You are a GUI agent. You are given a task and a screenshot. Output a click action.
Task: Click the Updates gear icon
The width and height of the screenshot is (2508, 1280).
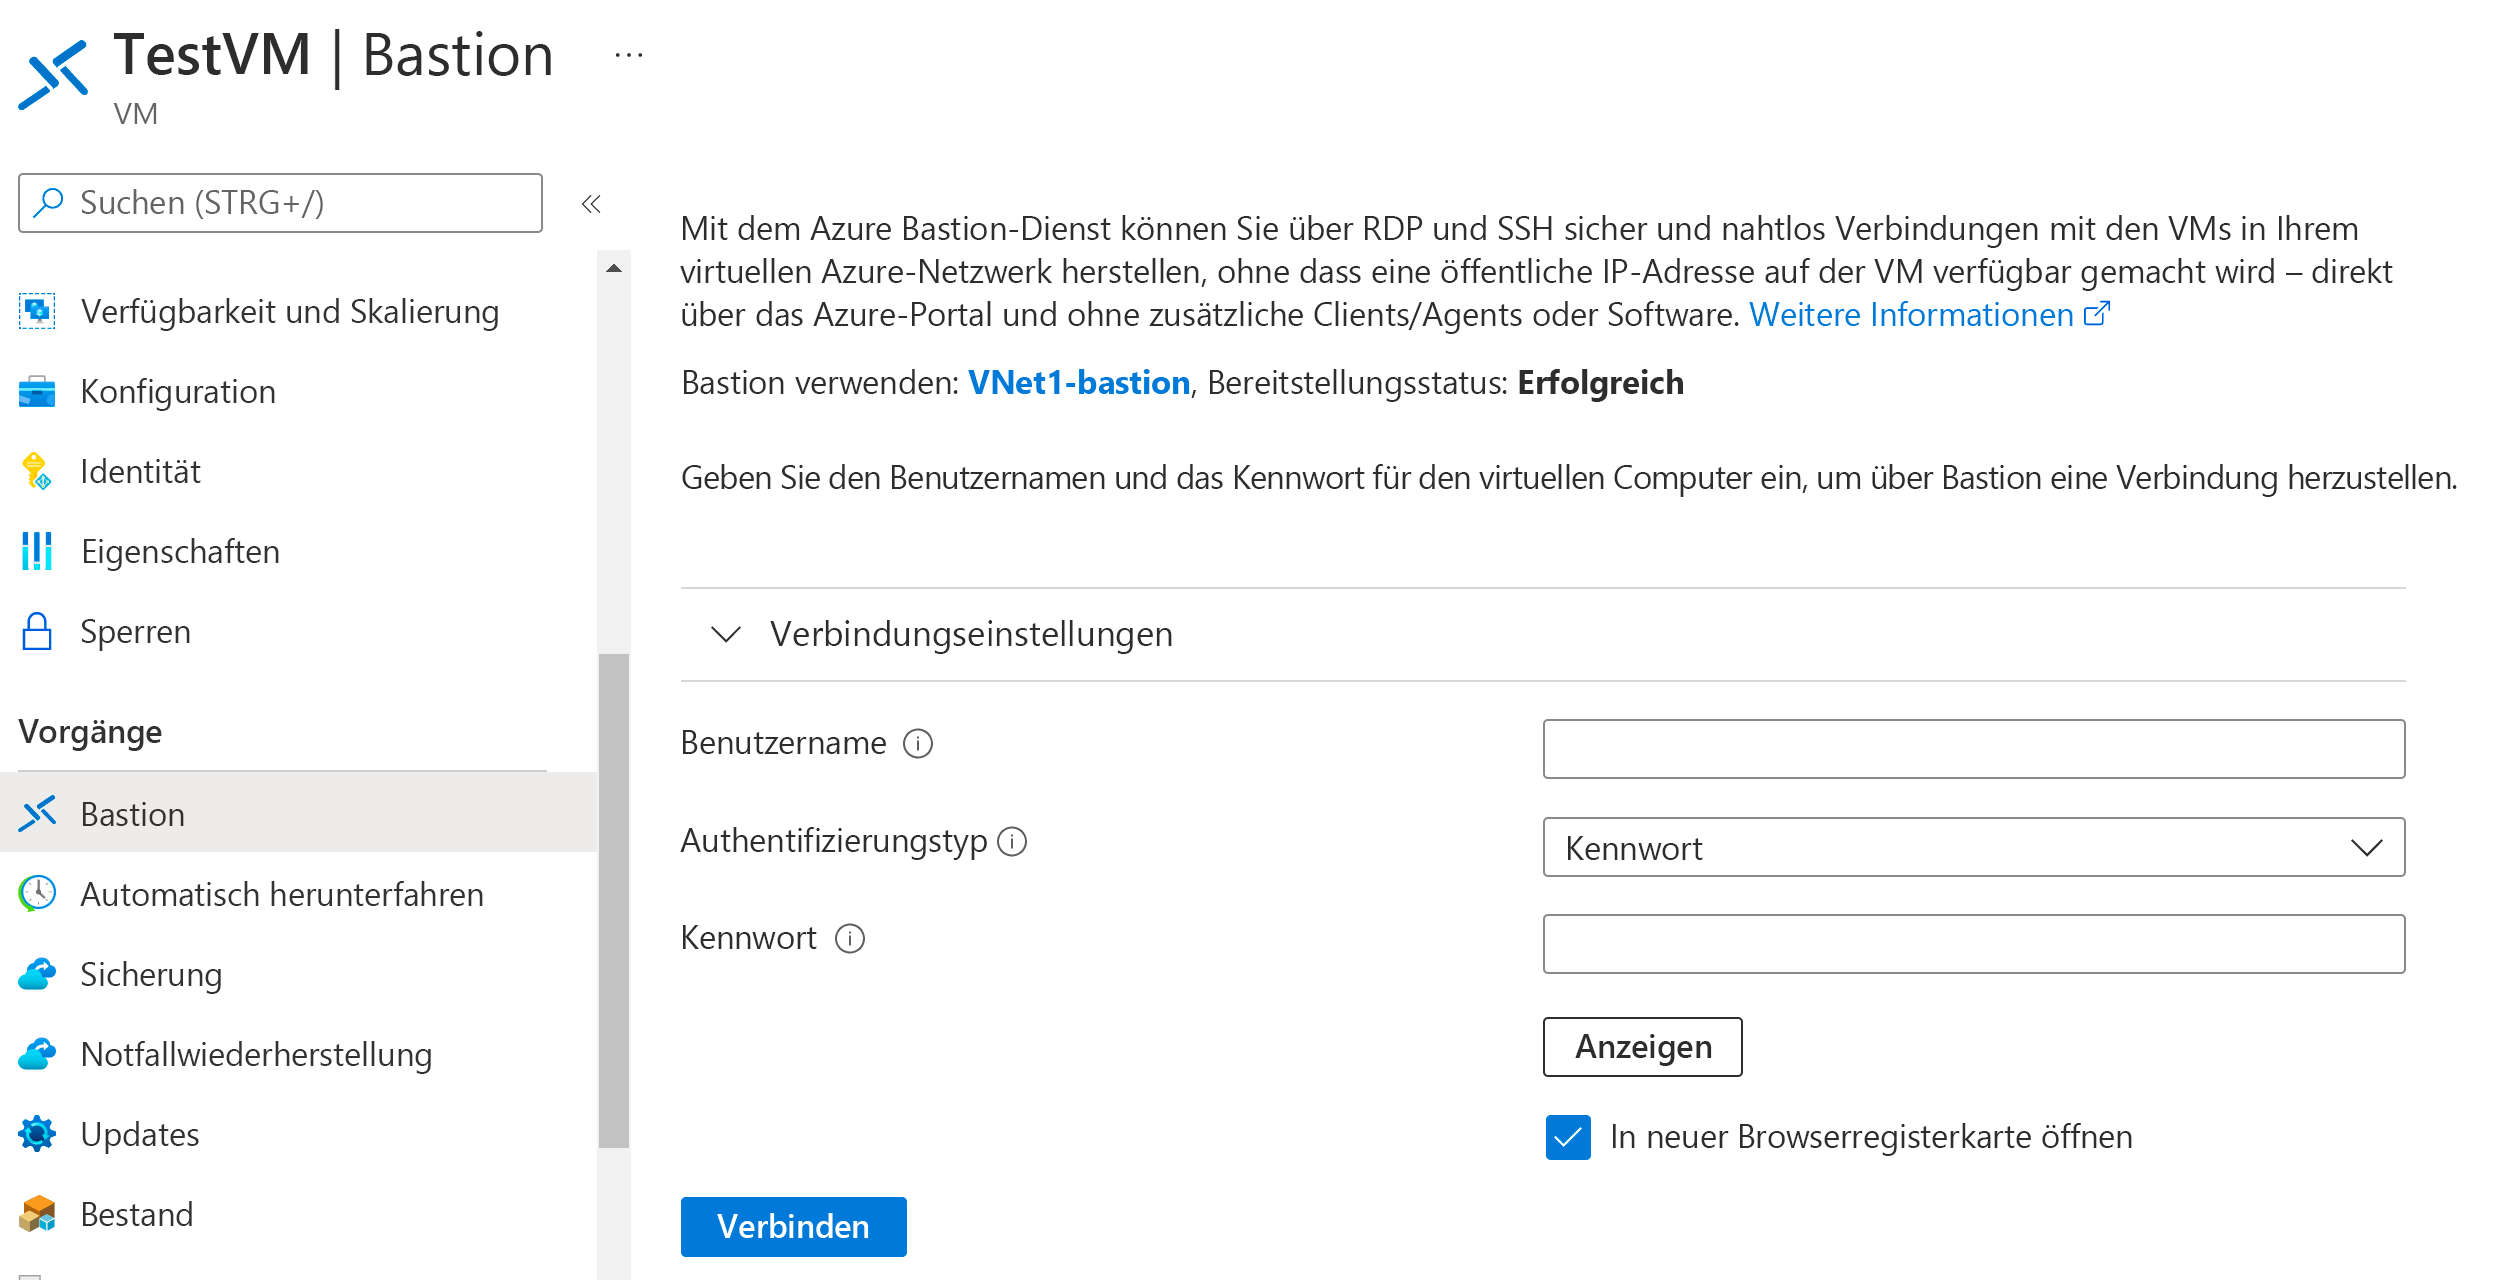tap(37, 1134)
